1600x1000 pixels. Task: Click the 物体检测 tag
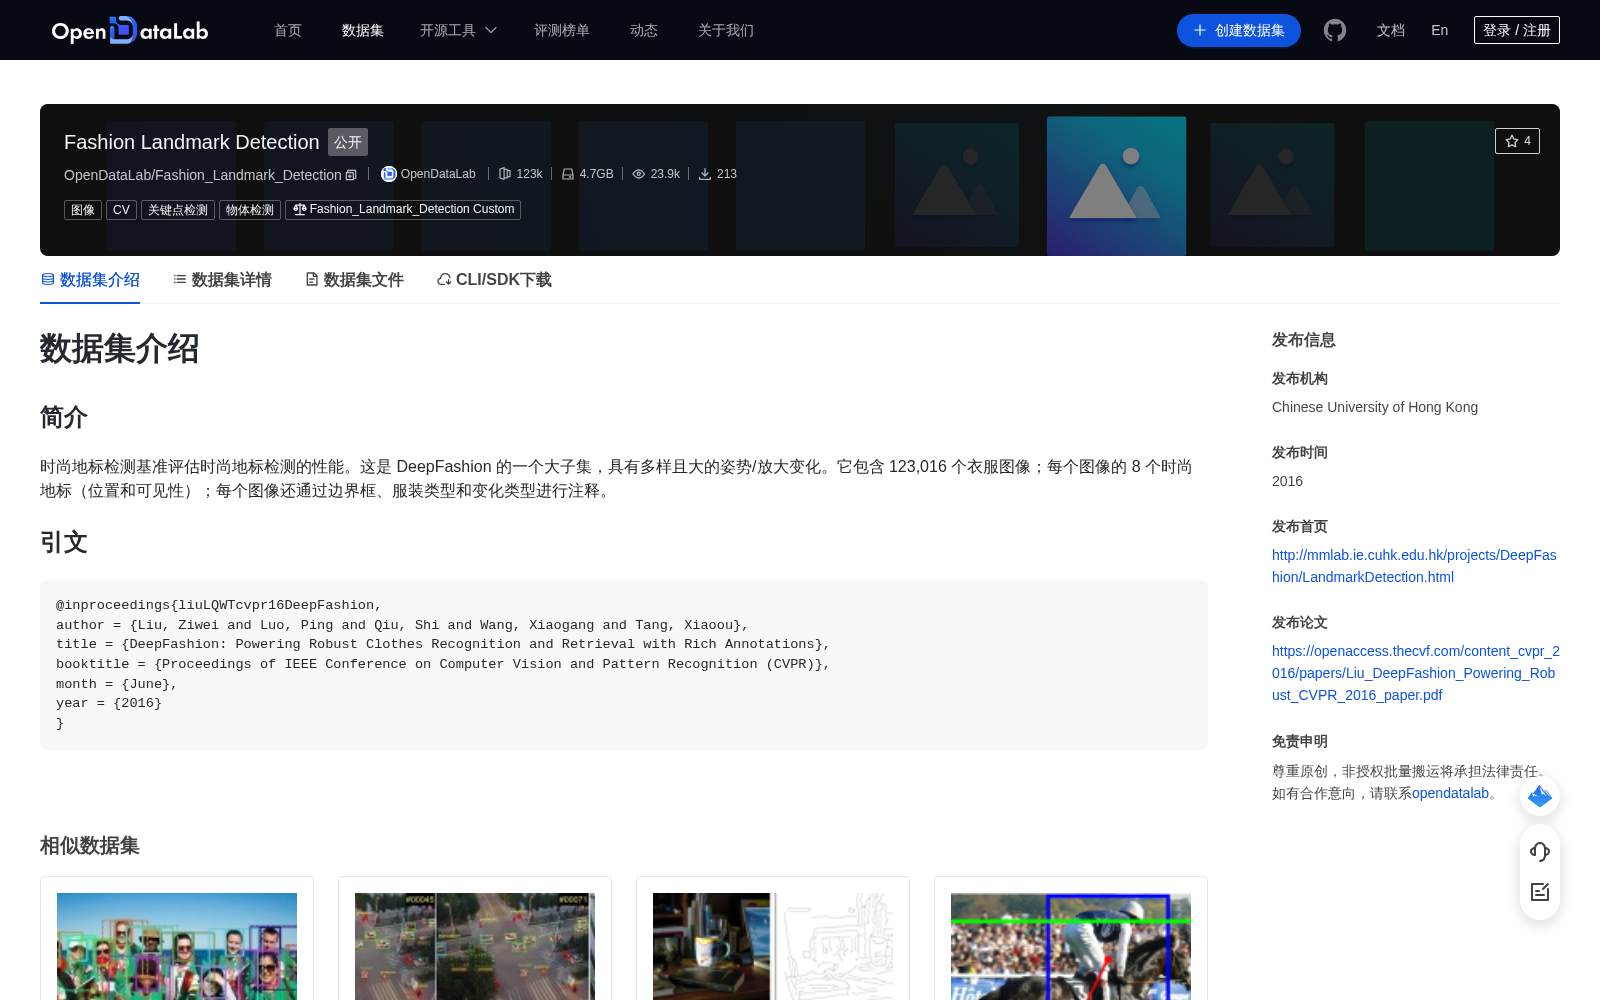tap(250, 210)
